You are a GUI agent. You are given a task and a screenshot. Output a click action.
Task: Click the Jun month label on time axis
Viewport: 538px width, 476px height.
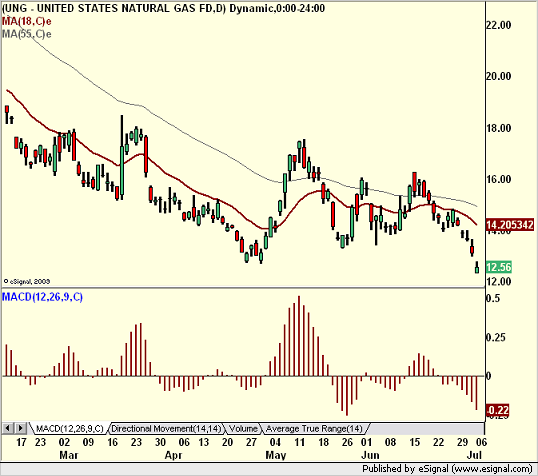(370, 455)
